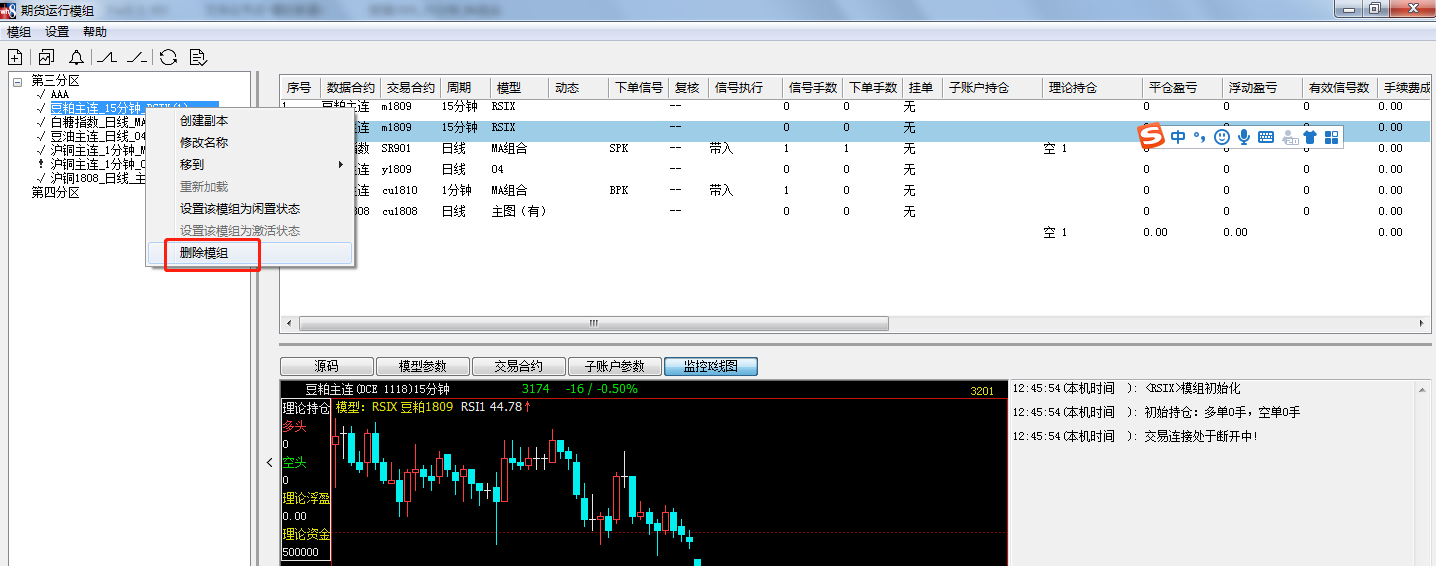The height and width of the screenshot is (566, 1436).
Task: Toggle Sogou 中 Chinese/English input mode
Action: 1178,137
